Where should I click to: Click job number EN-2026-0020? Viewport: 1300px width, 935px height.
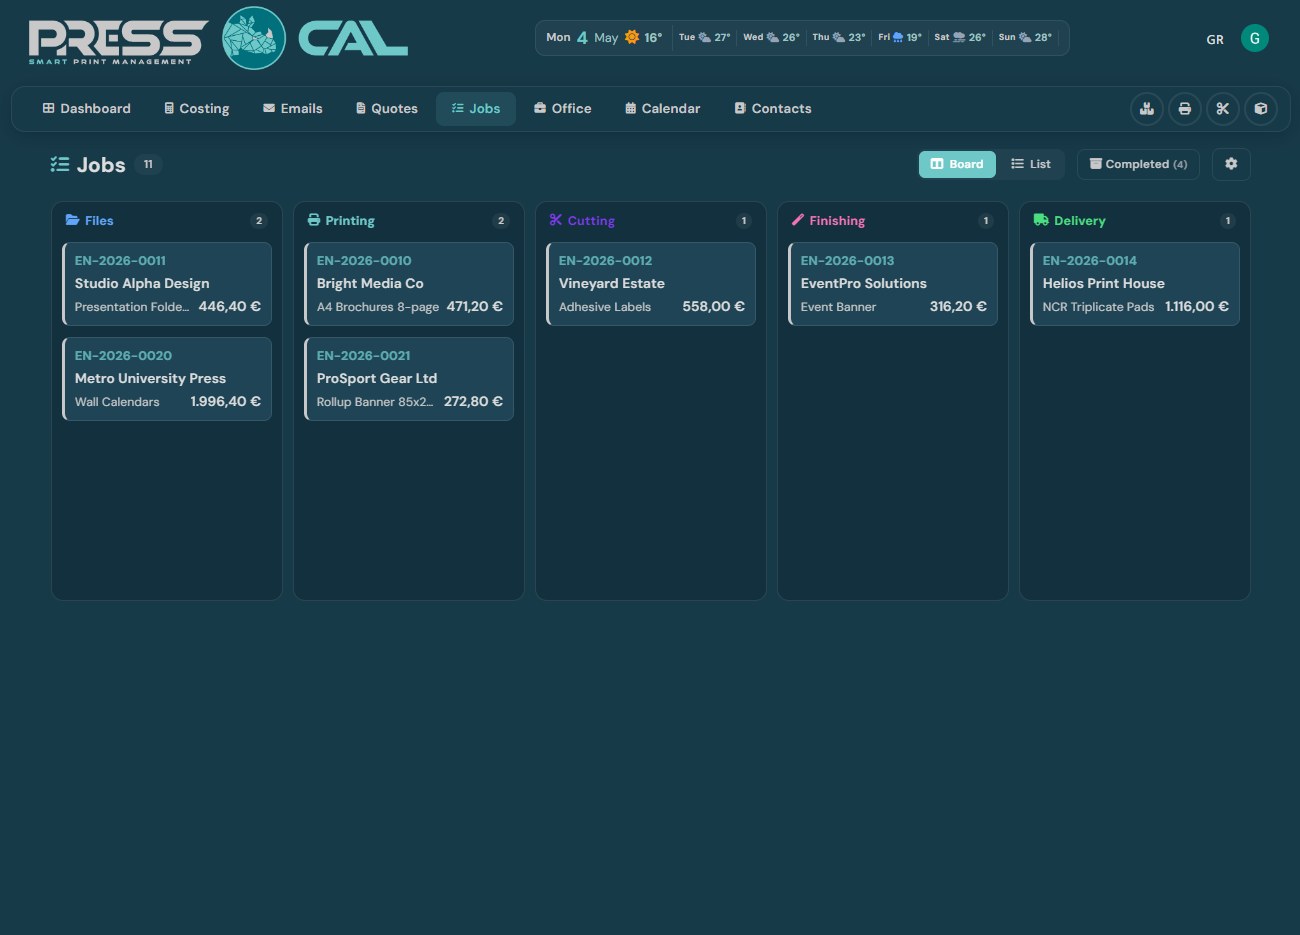tap(123, 355)
